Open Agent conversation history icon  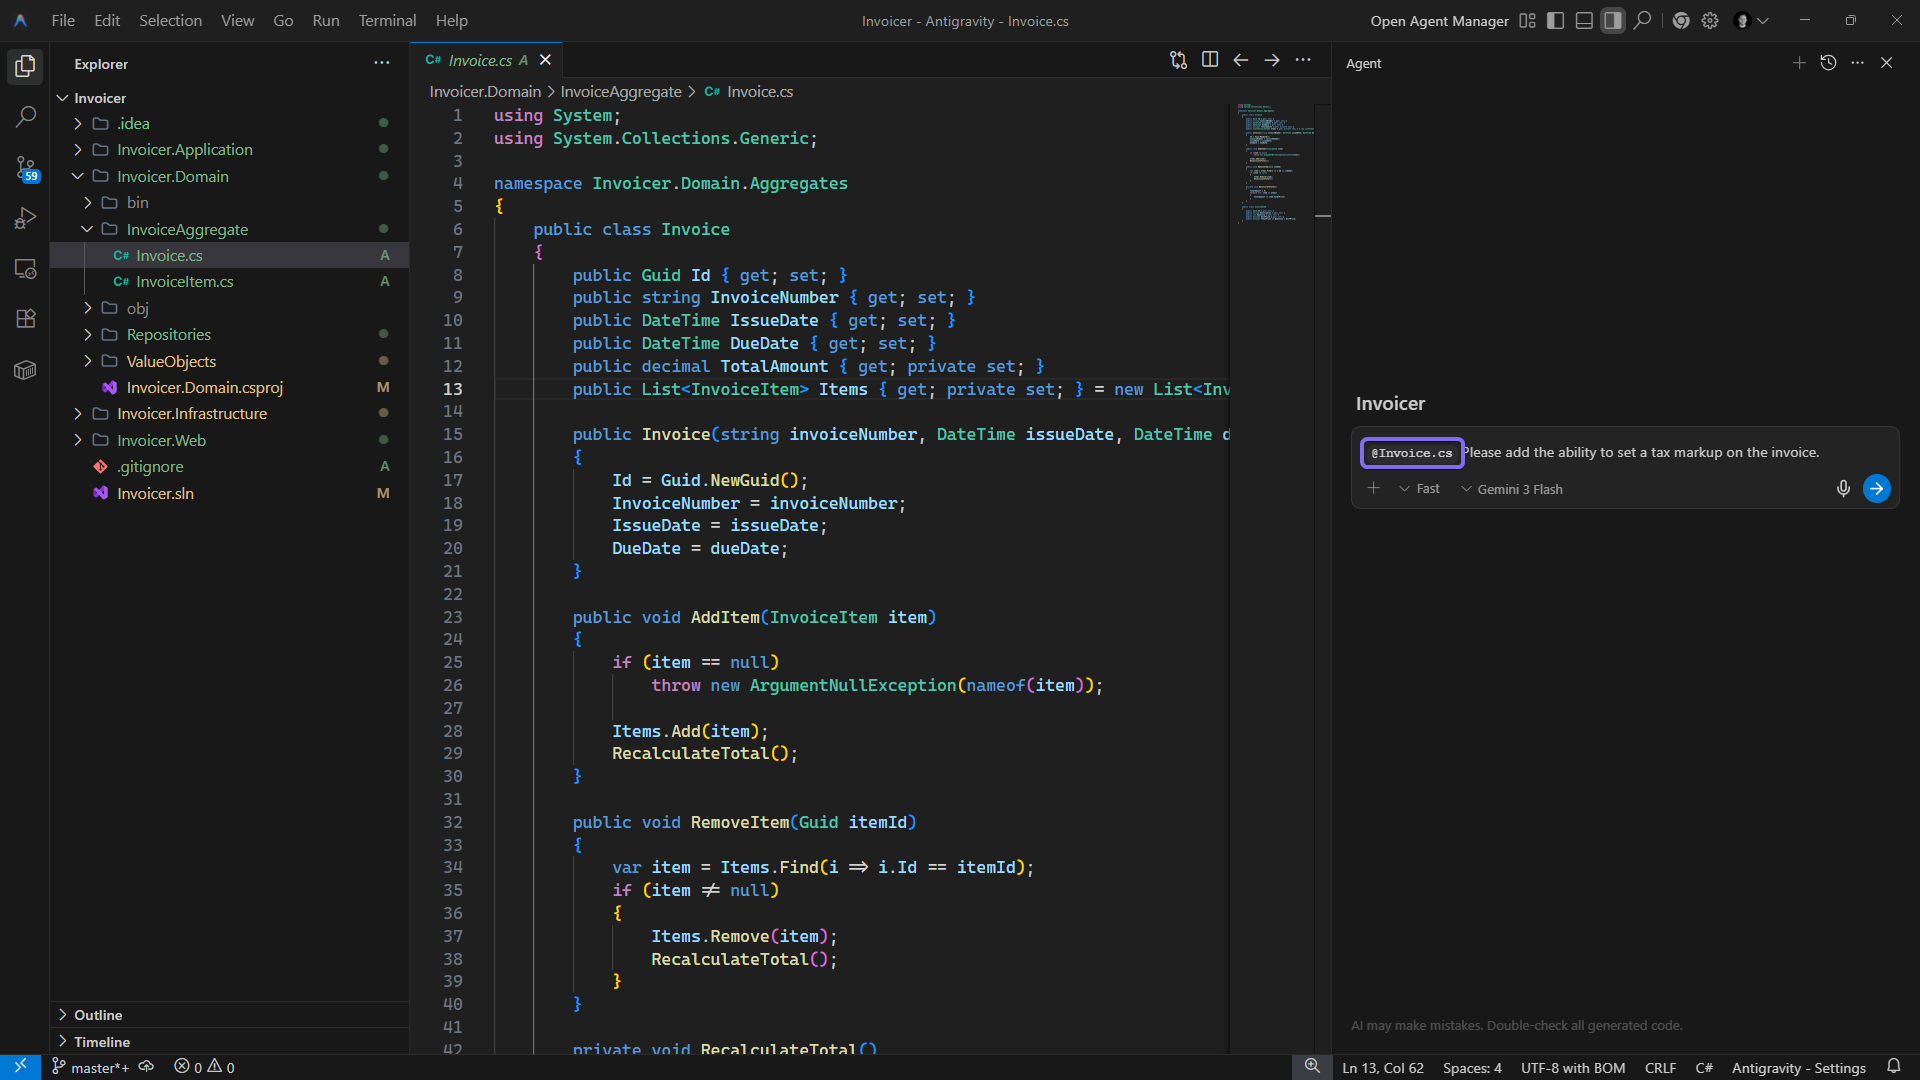point(1829,62)
